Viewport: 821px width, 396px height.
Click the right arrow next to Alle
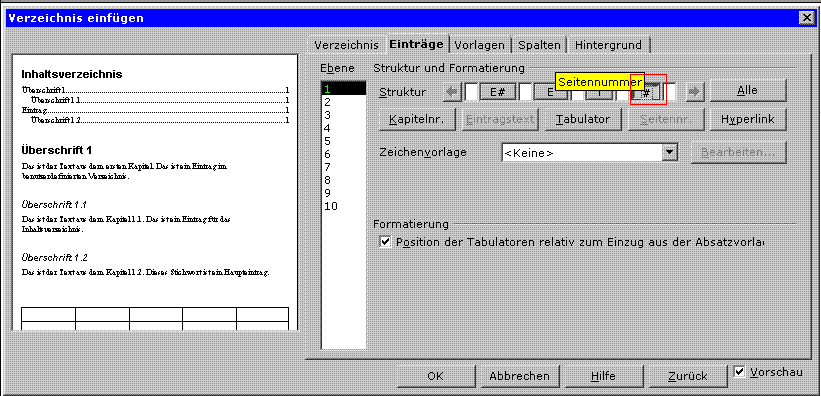[694, 92]
